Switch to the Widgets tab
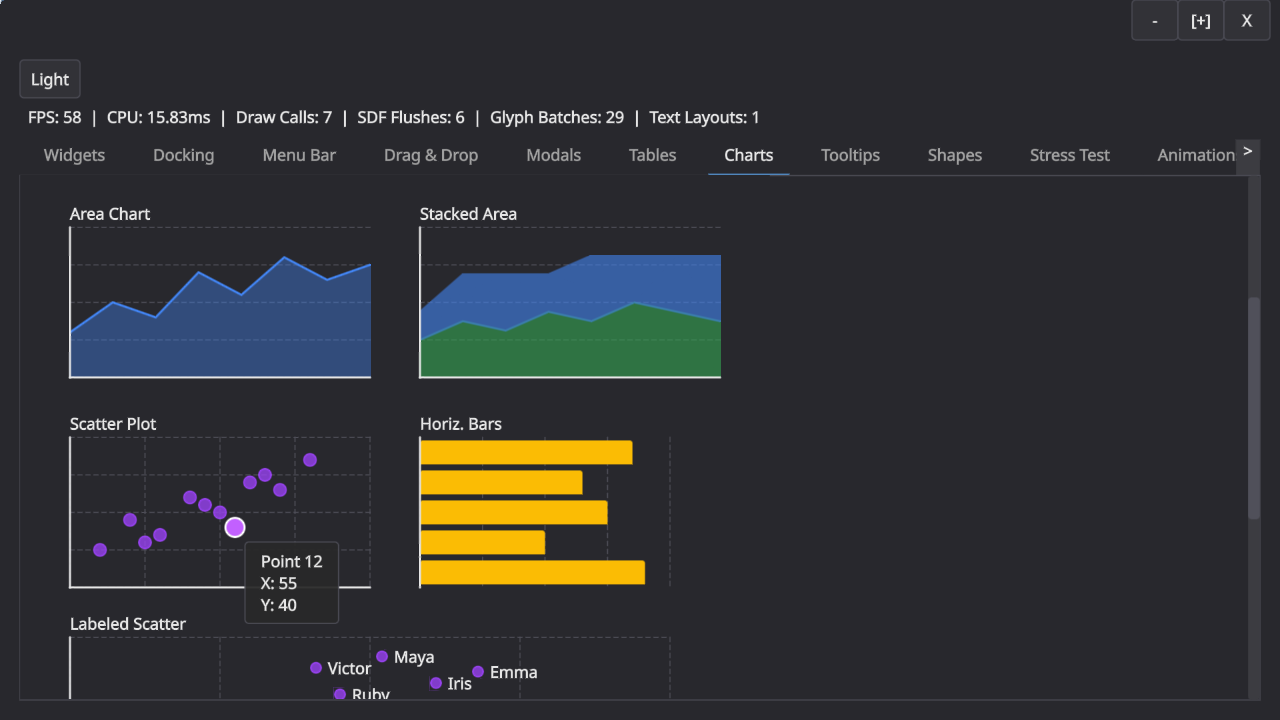The width and height of the screenshot is (1280, 720). pos(74,155)
